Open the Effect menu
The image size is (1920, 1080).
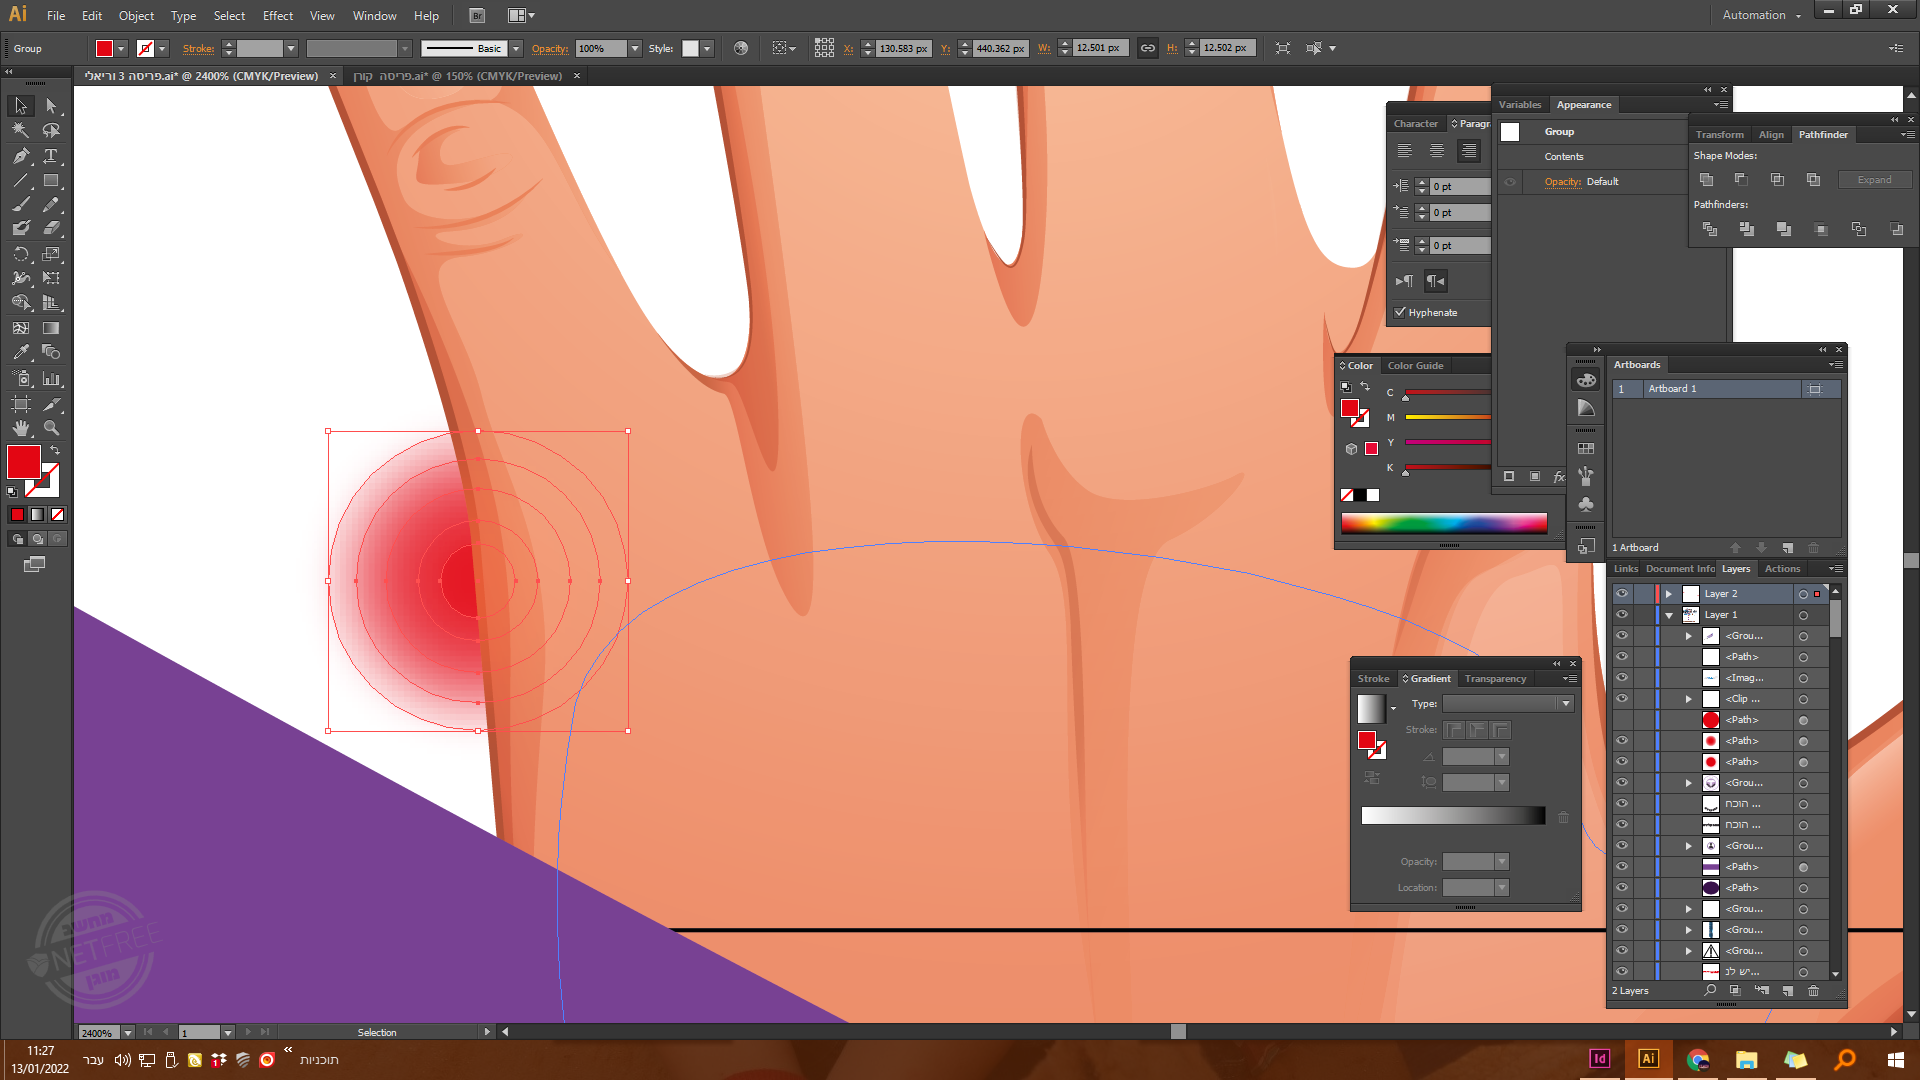pyautogui.click(x=277, y=16)
